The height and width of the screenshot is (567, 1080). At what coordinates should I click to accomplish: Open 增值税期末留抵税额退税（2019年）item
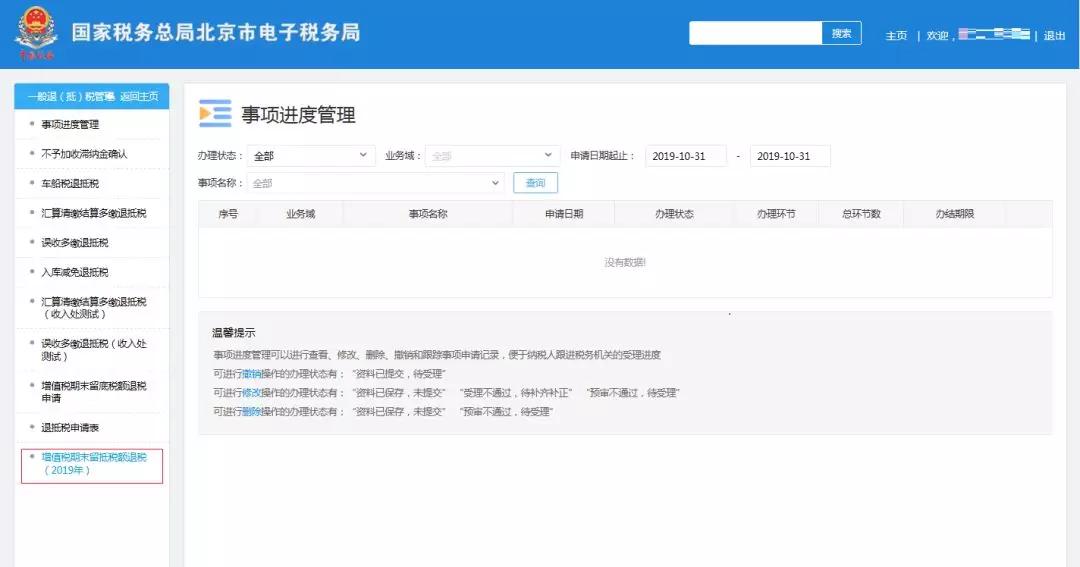coord(92,464)
